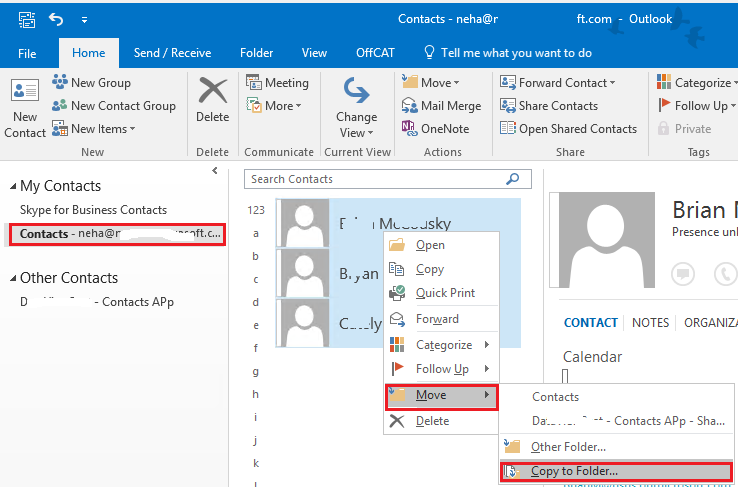Click the Private lock button
This screenshot has height=487, width=738.
(684, 129)
